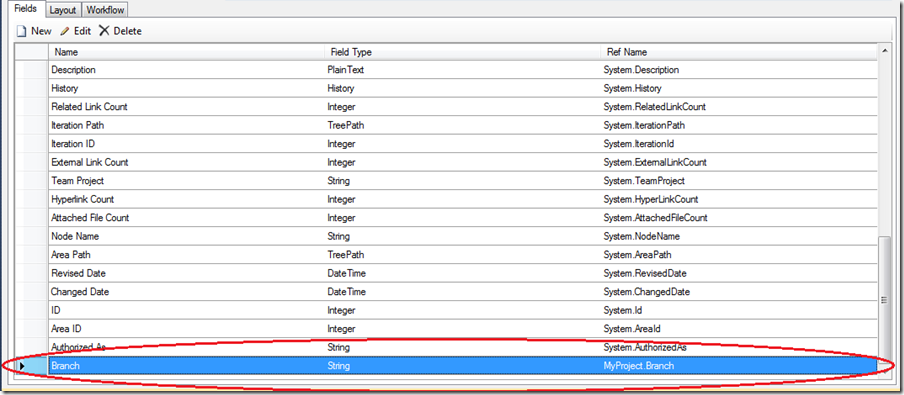Select the ID name cell

[x=186, y=310]
